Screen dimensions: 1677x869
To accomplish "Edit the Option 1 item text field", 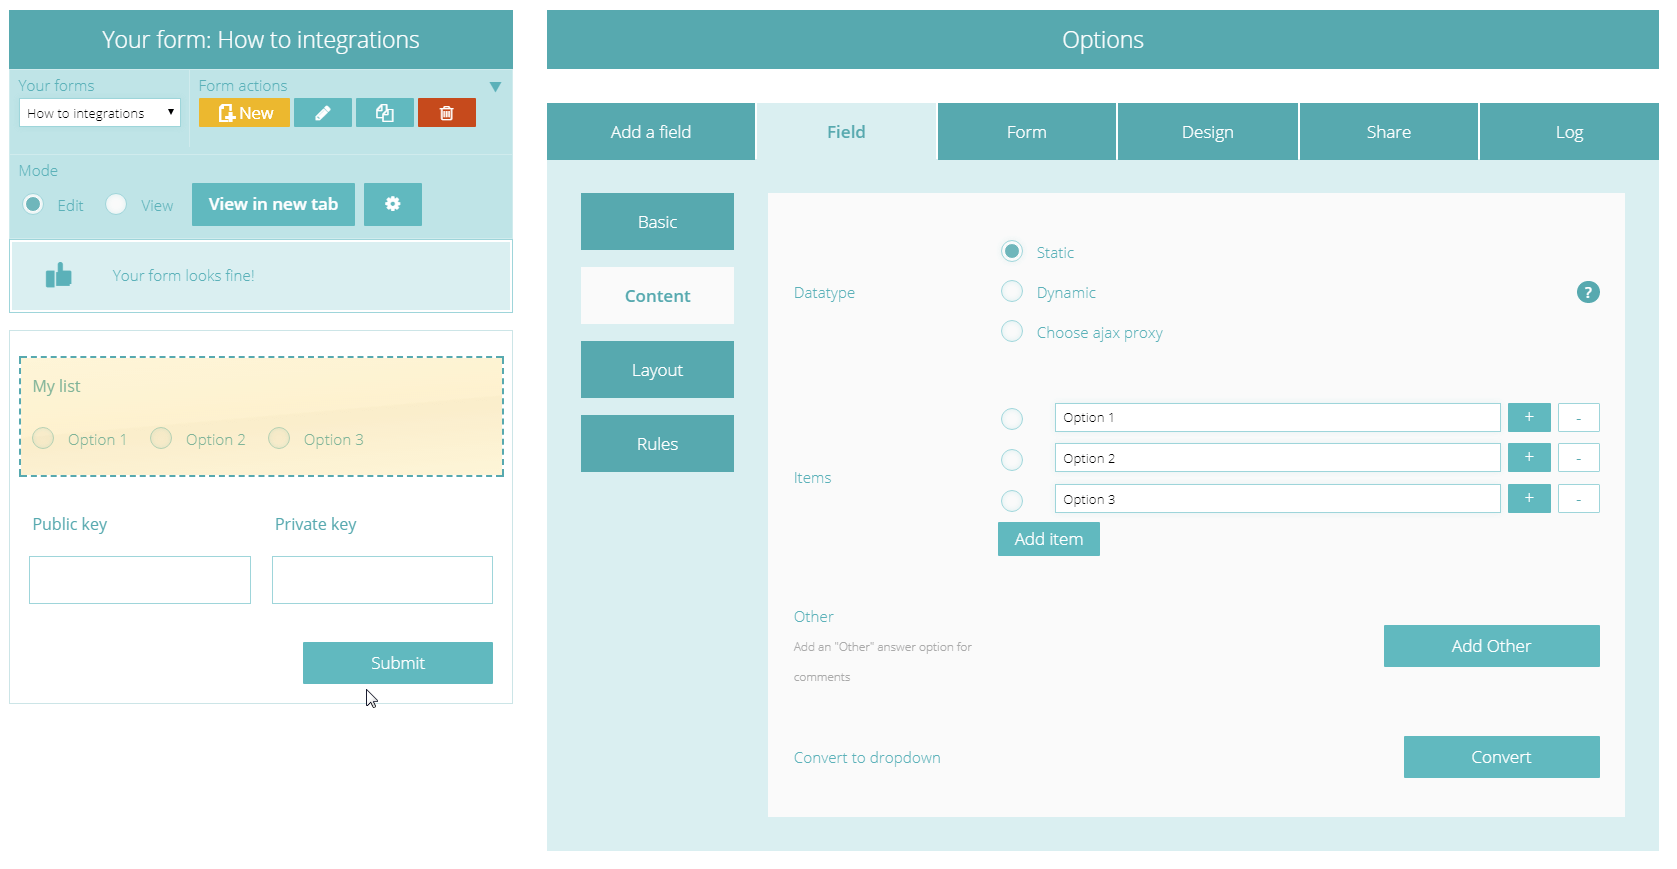I will (1278, 417).
